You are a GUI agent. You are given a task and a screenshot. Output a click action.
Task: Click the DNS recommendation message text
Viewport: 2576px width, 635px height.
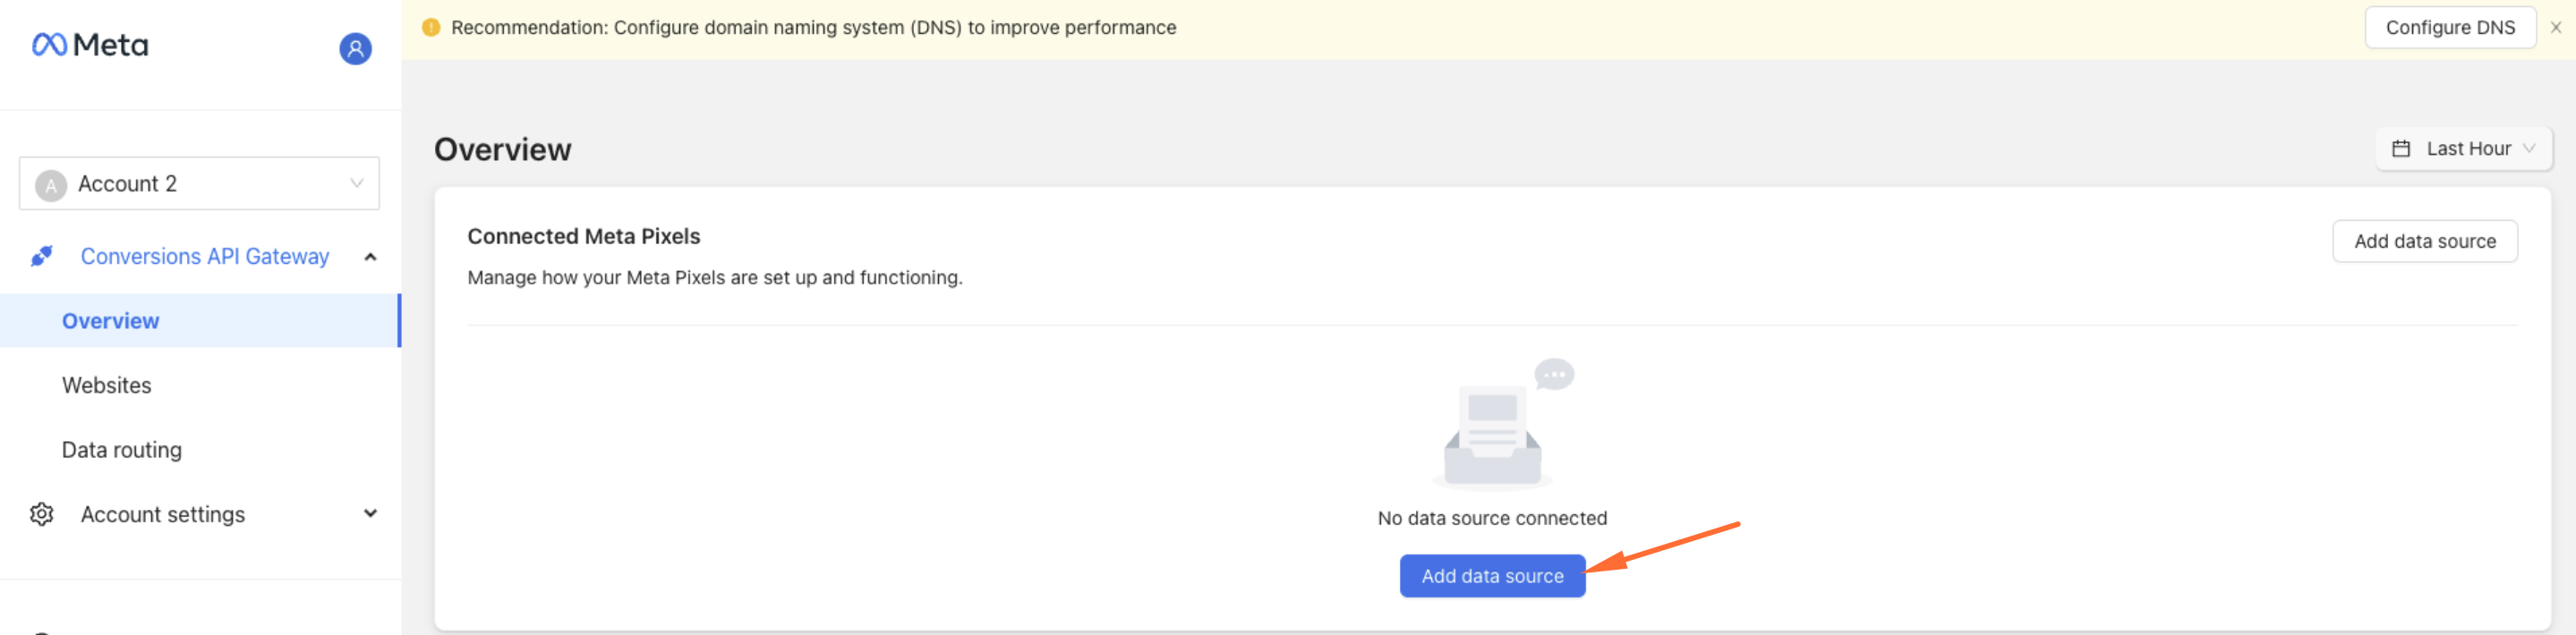pos(813,28)
